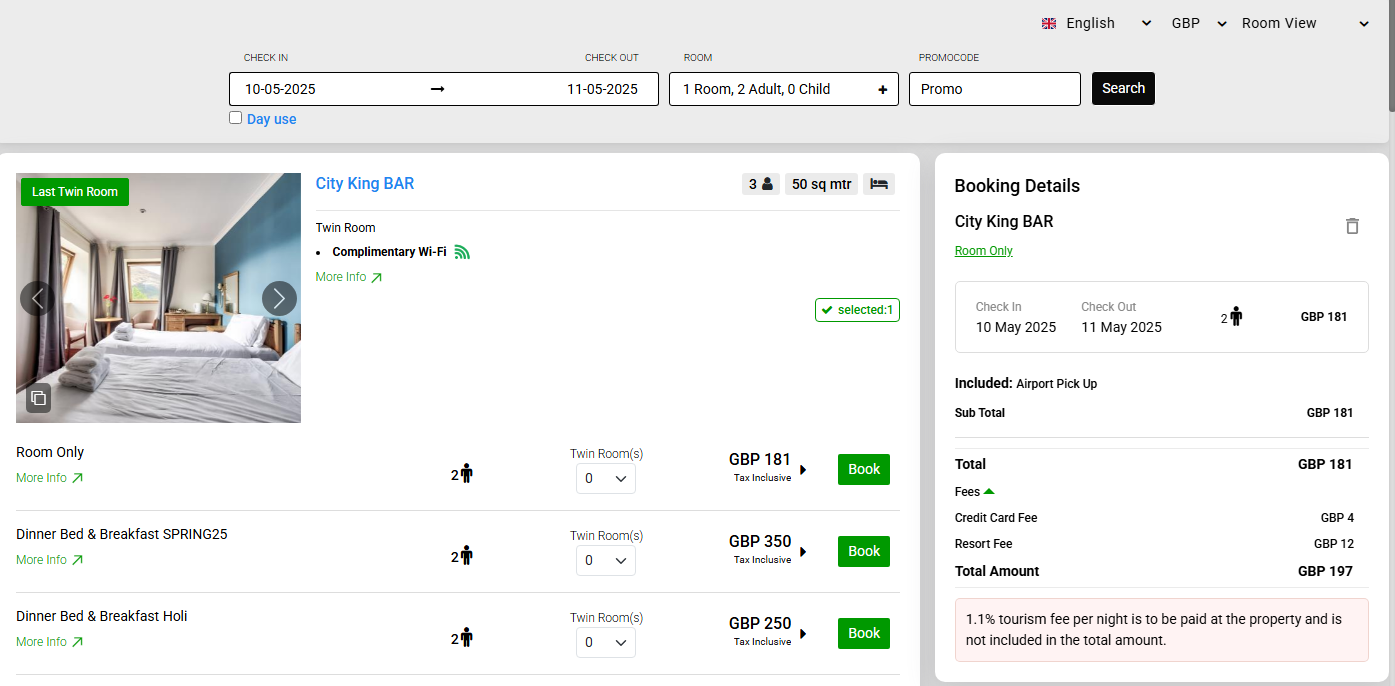Click the Promo code input field
Image resolution: width=1395 pixels, height=686 pixels.
click(x=994, y=89)
